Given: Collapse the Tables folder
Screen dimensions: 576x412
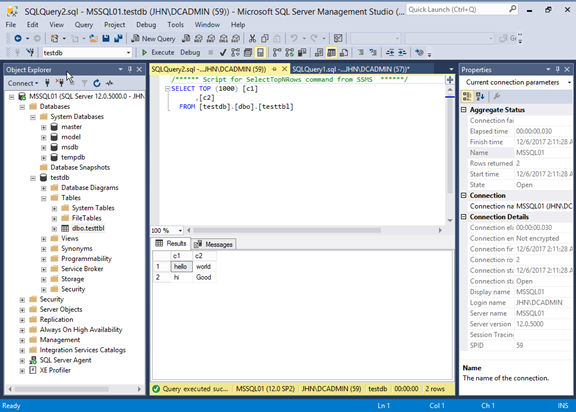Looking at the screenshot, I should pyautogui.click(x=44, y=198).
